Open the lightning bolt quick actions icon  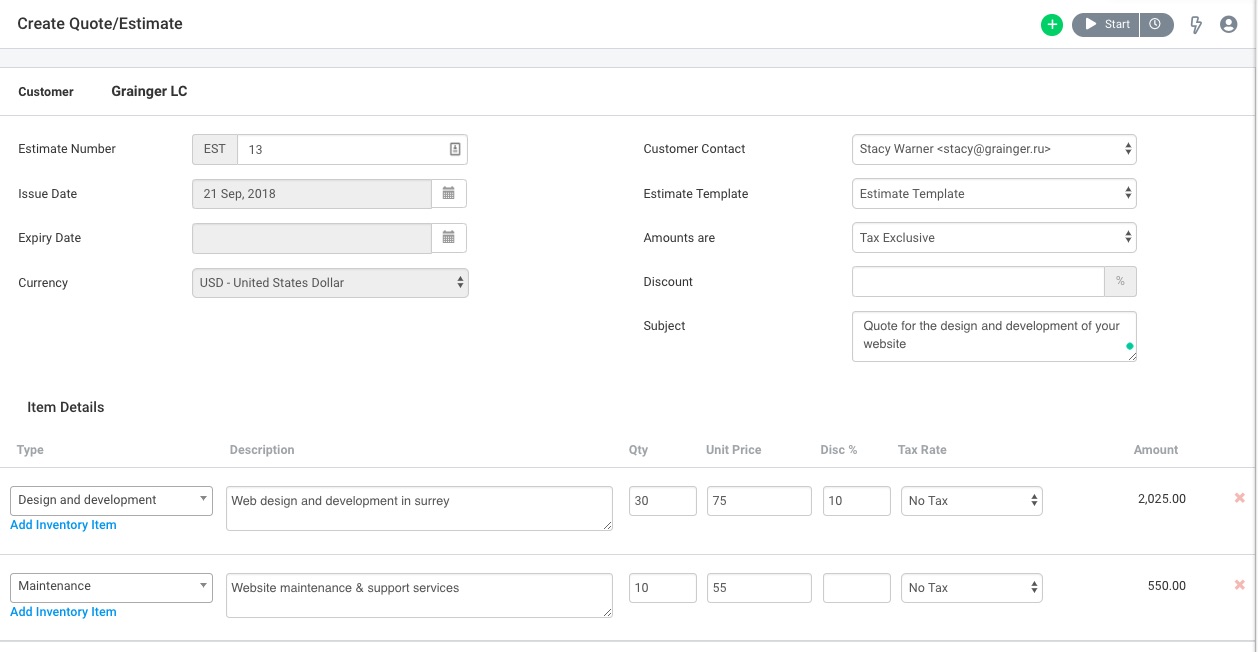[x=1196, y=25]
